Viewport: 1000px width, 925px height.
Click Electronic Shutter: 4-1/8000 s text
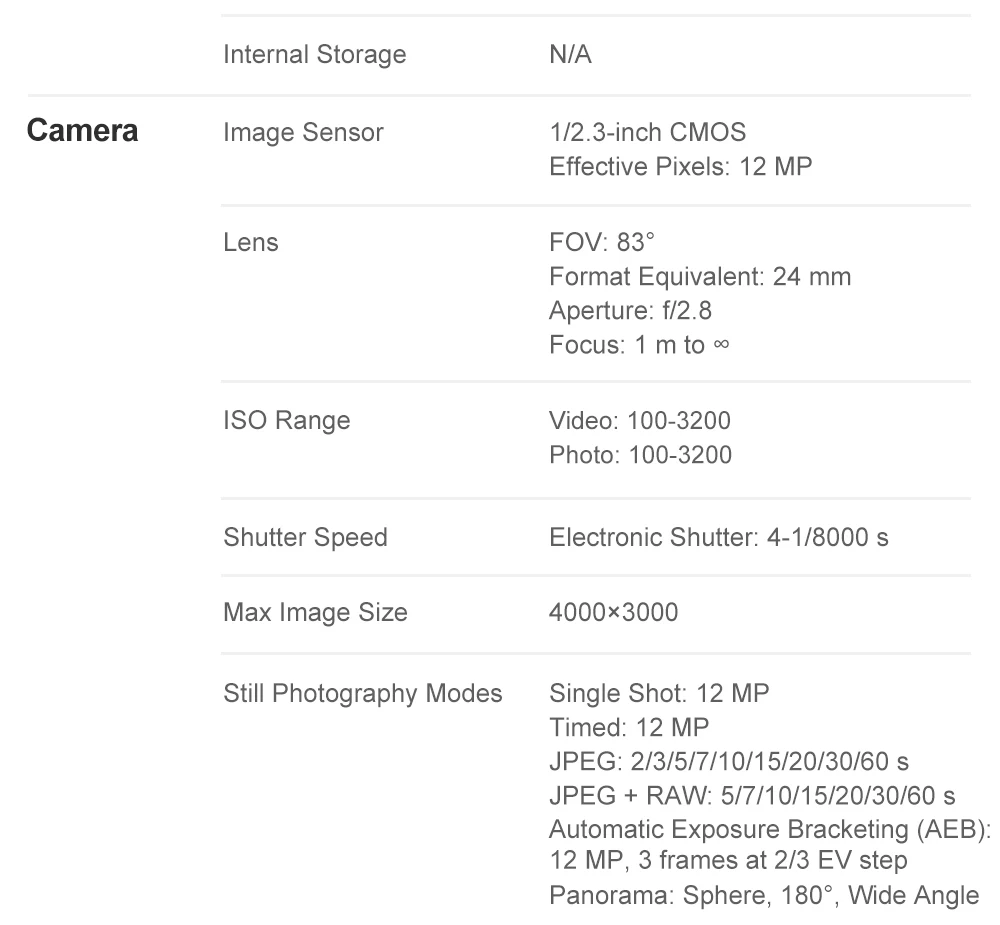click(x=718, y=538)
